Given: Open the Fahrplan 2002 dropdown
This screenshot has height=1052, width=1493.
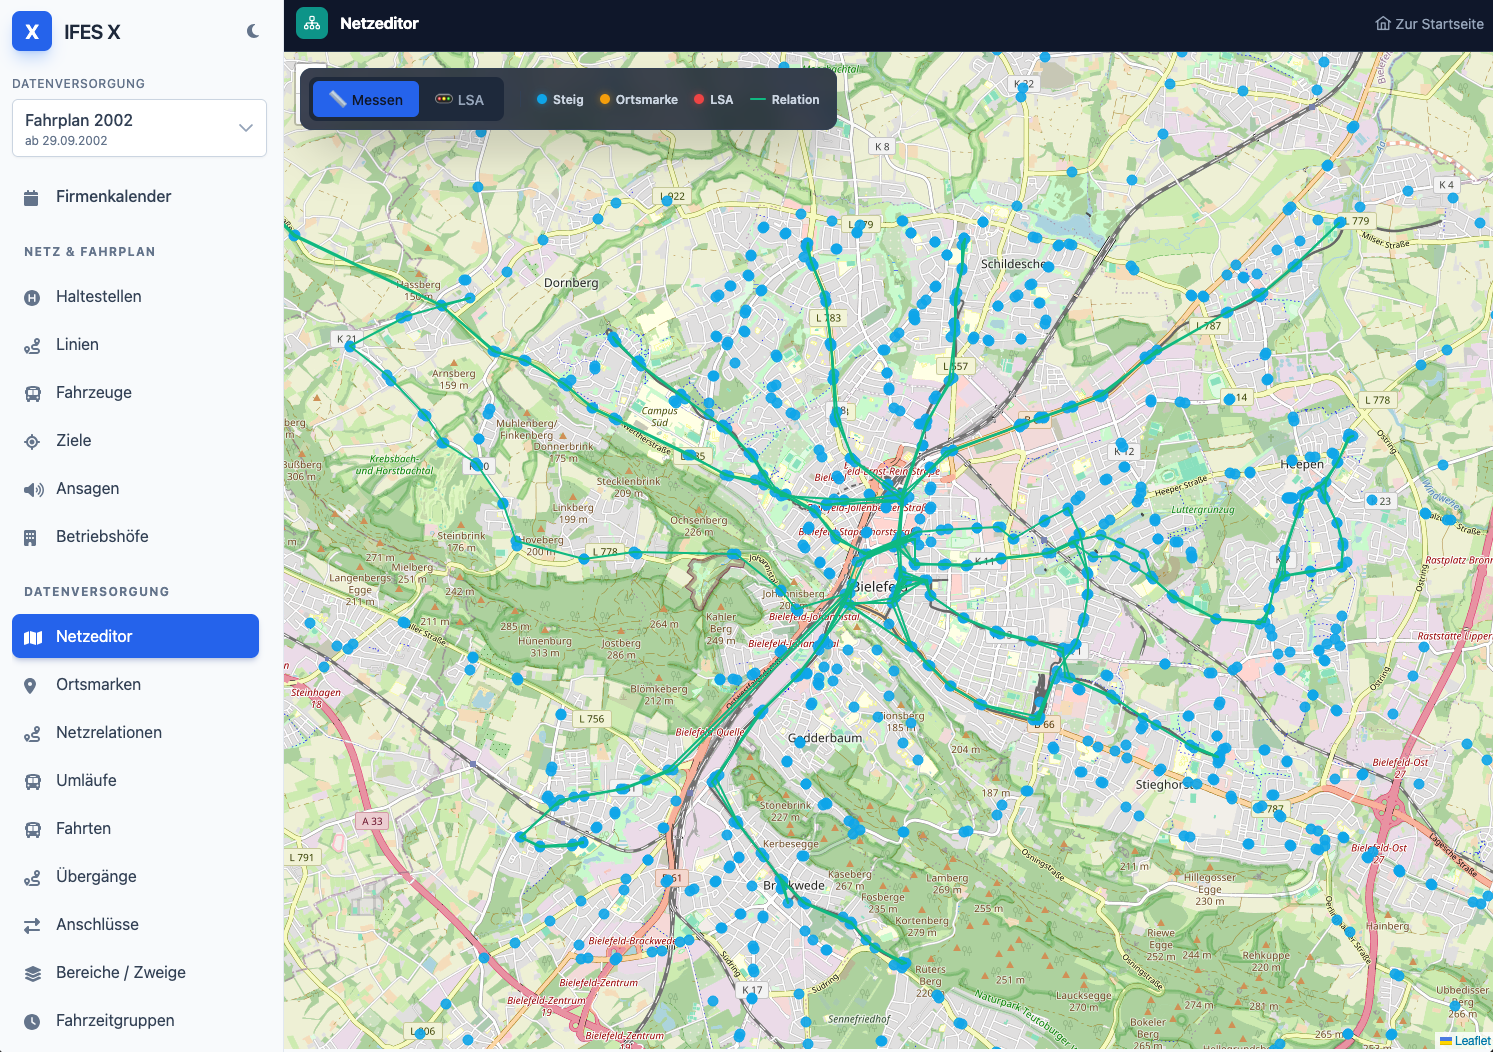Looking at the screenshot, I should [139, 128].
